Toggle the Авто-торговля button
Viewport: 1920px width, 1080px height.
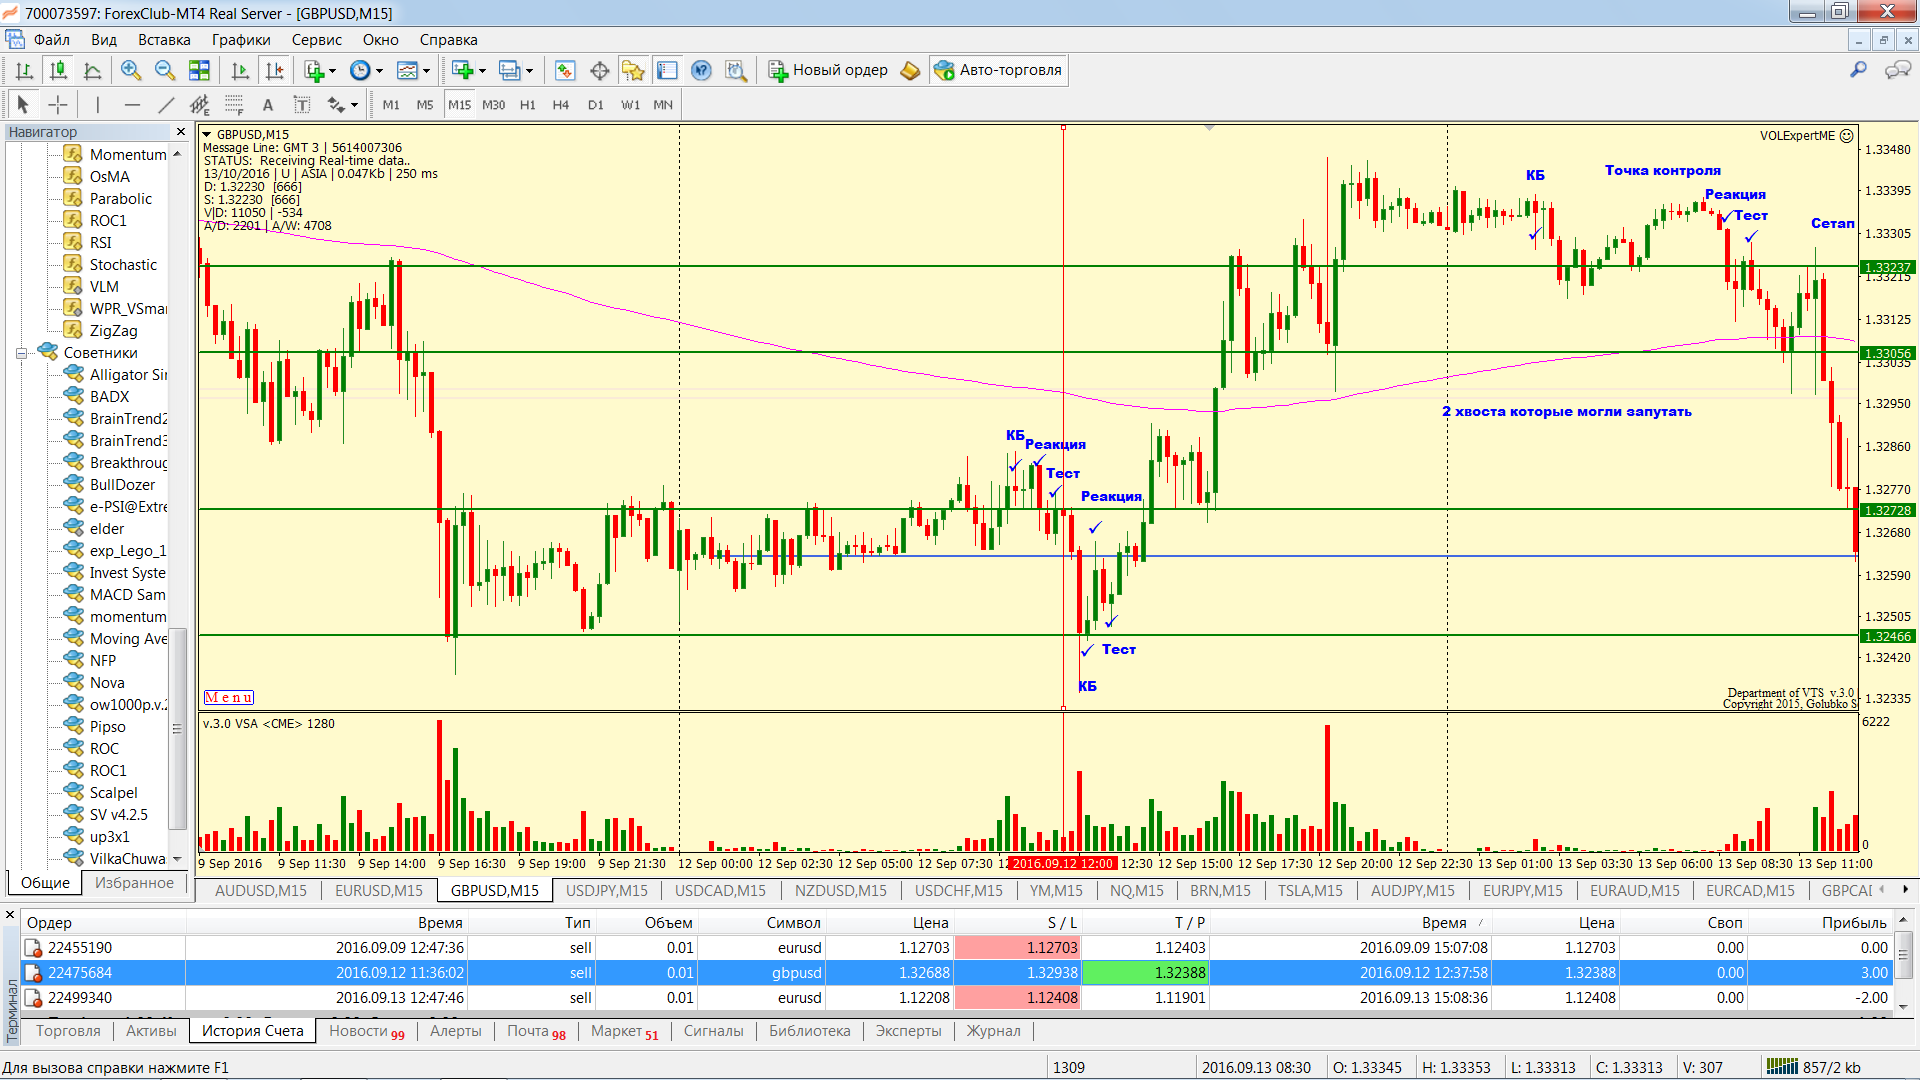pos(999,70)
